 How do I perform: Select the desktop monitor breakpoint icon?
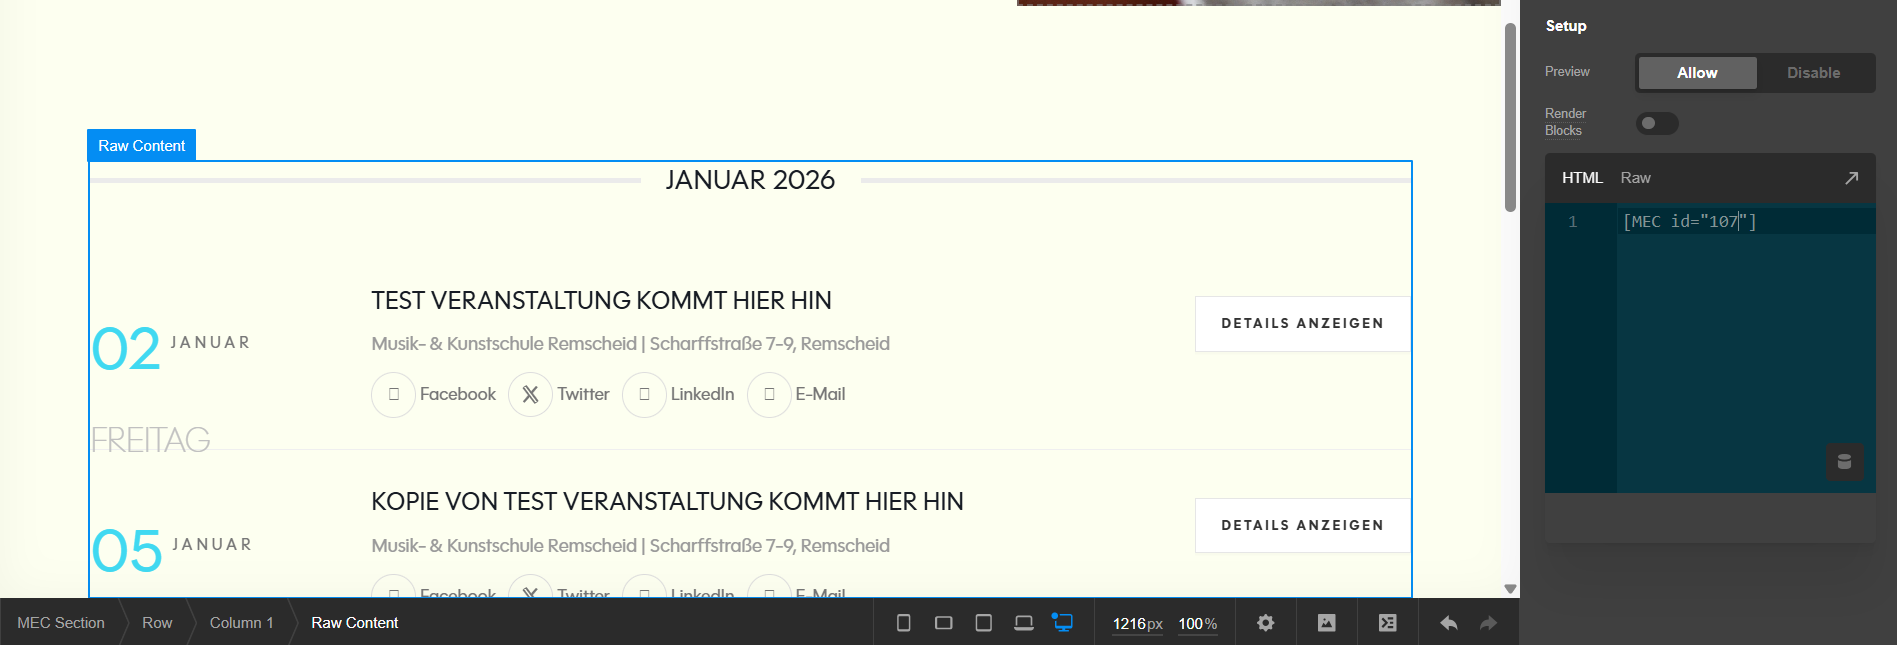click(1062, 622)
